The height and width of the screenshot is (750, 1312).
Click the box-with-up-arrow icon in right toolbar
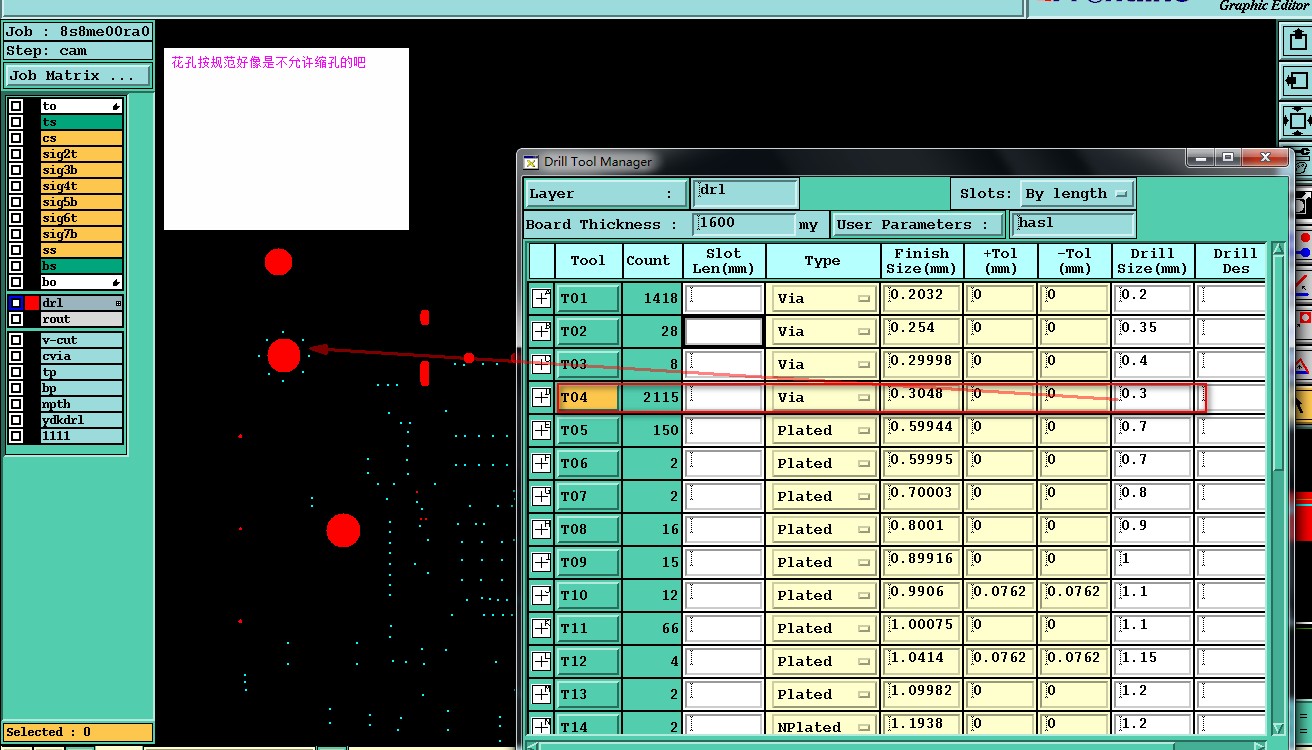[x=1298, y=42]
